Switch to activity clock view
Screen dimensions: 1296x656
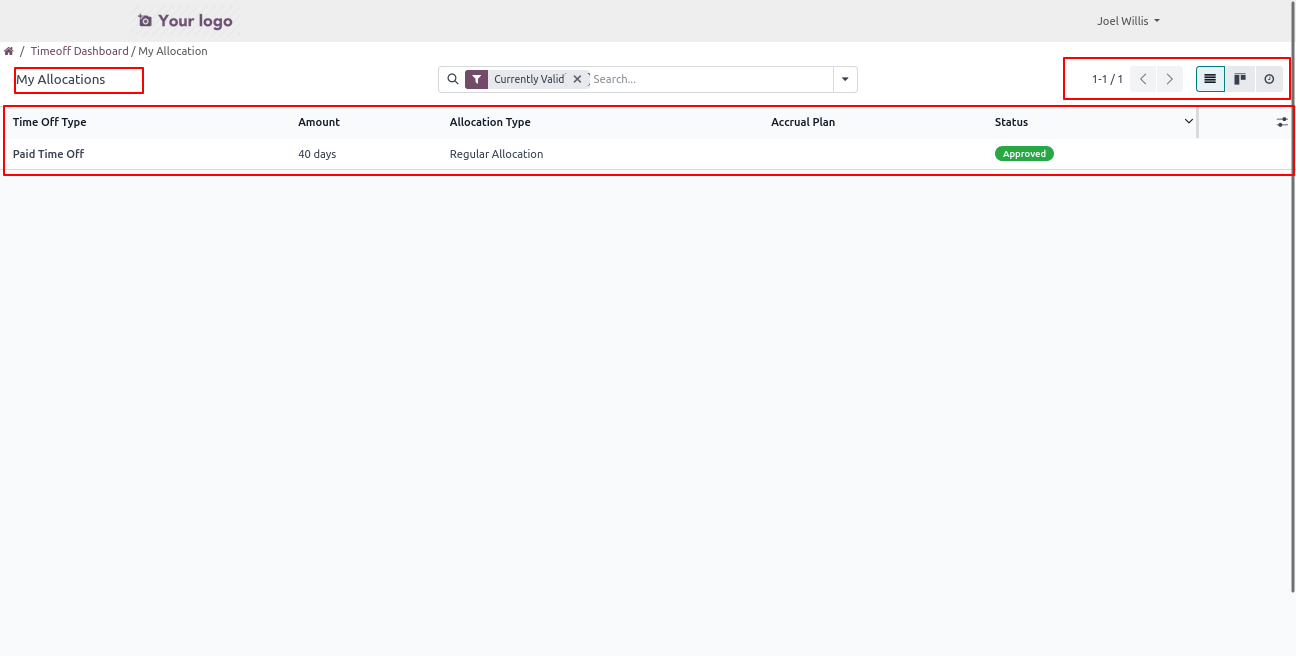[x=1269, y=79]
